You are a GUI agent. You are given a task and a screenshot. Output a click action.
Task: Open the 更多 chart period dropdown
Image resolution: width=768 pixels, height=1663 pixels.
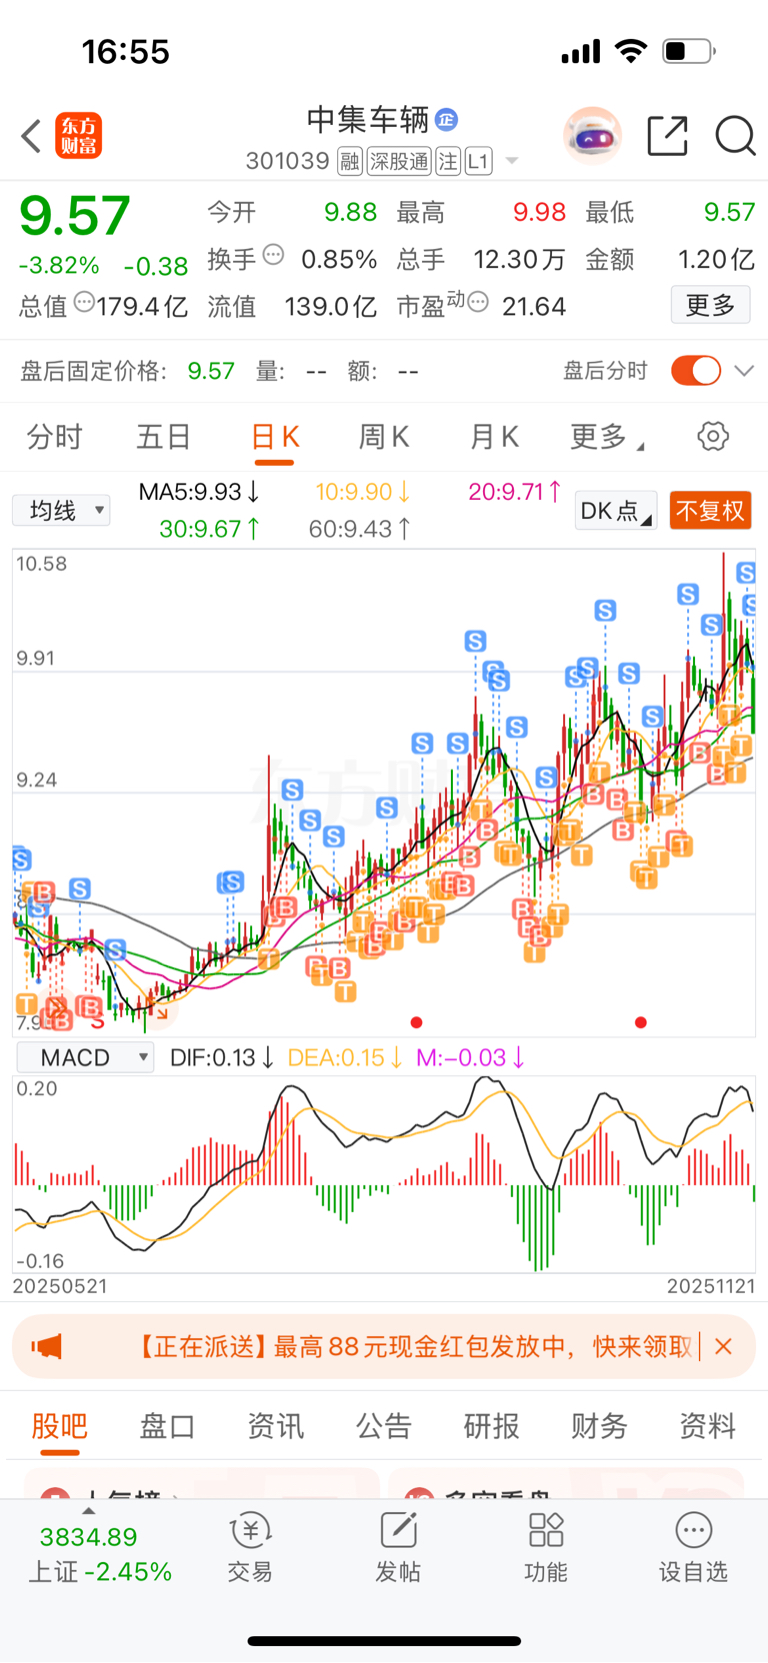click(607, 437)
